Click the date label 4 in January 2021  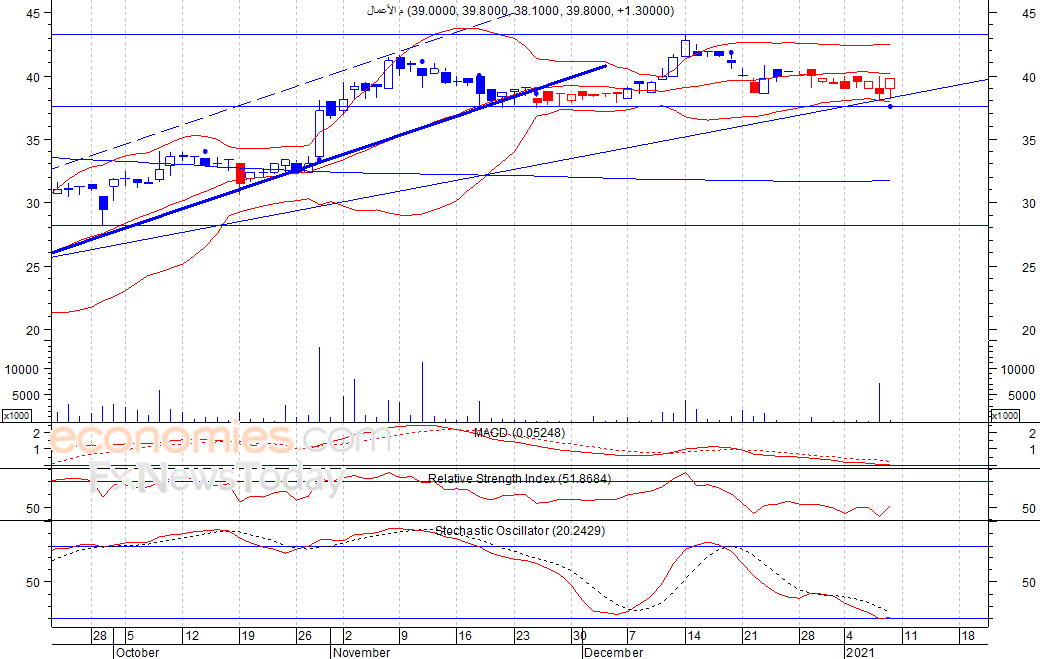[850, 636]
